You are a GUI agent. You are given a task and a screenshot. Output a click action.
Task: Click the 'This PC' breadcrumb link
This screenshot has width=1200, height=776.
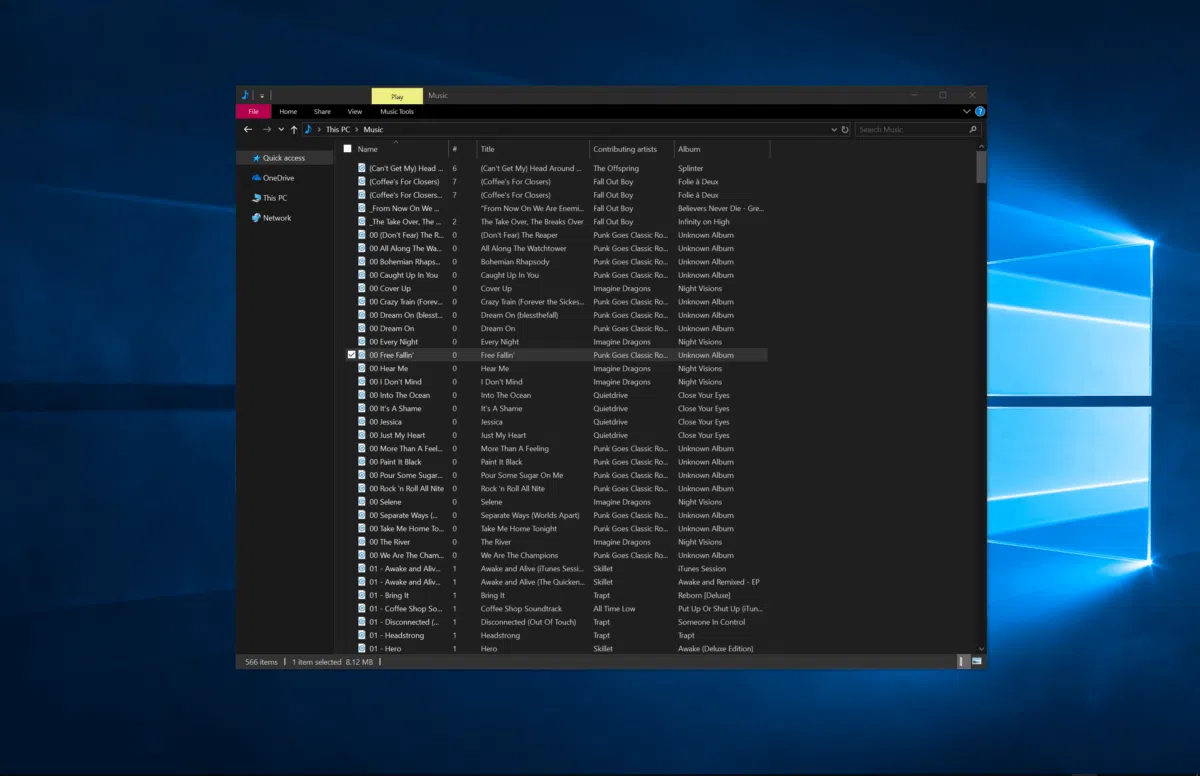coord(339,129)
